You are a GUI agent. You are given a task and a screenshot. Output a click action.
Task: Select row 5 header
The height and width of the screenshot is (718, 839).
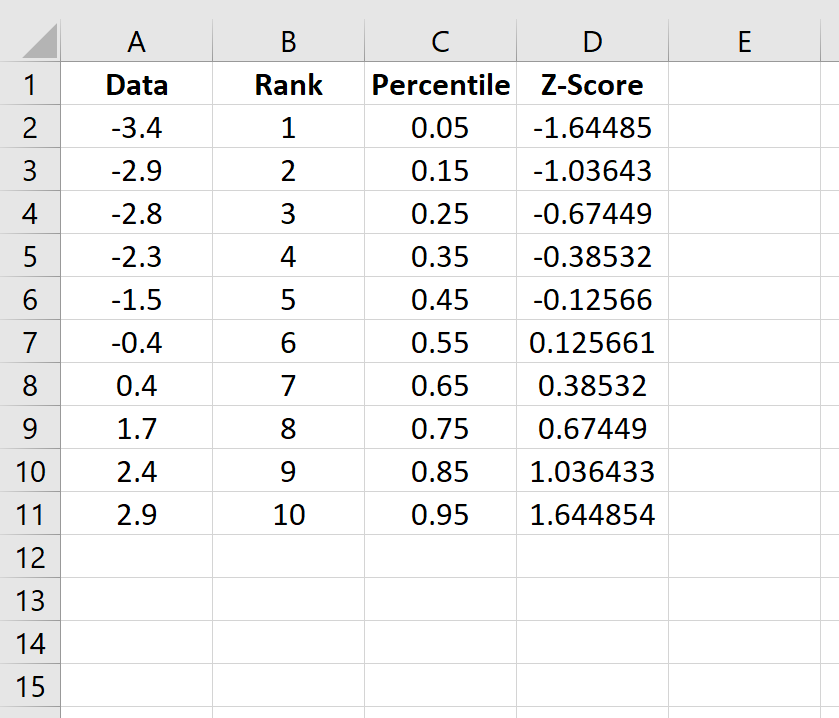coord(30,257)
